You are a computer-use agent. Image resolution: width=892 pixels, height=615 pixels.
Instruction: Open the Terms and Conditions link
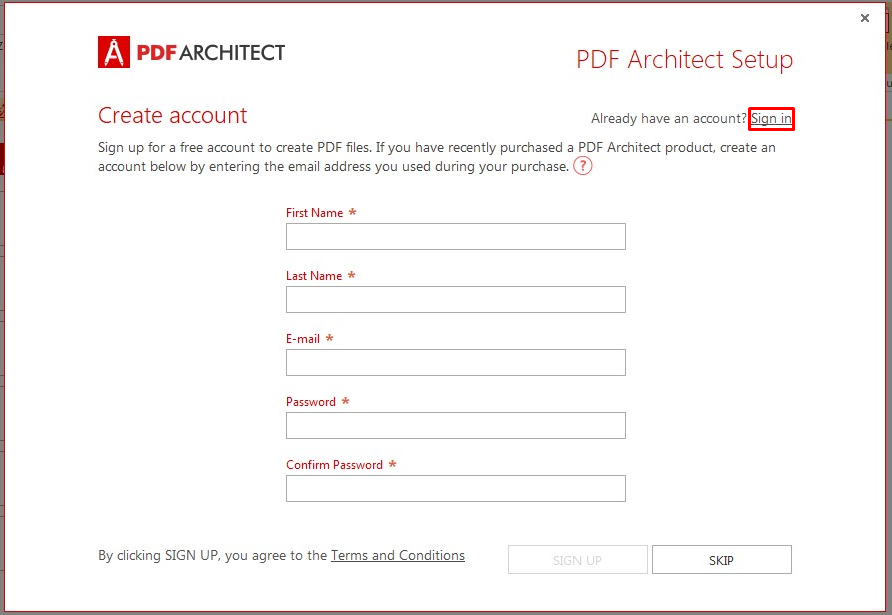click(x=398, y=555)
